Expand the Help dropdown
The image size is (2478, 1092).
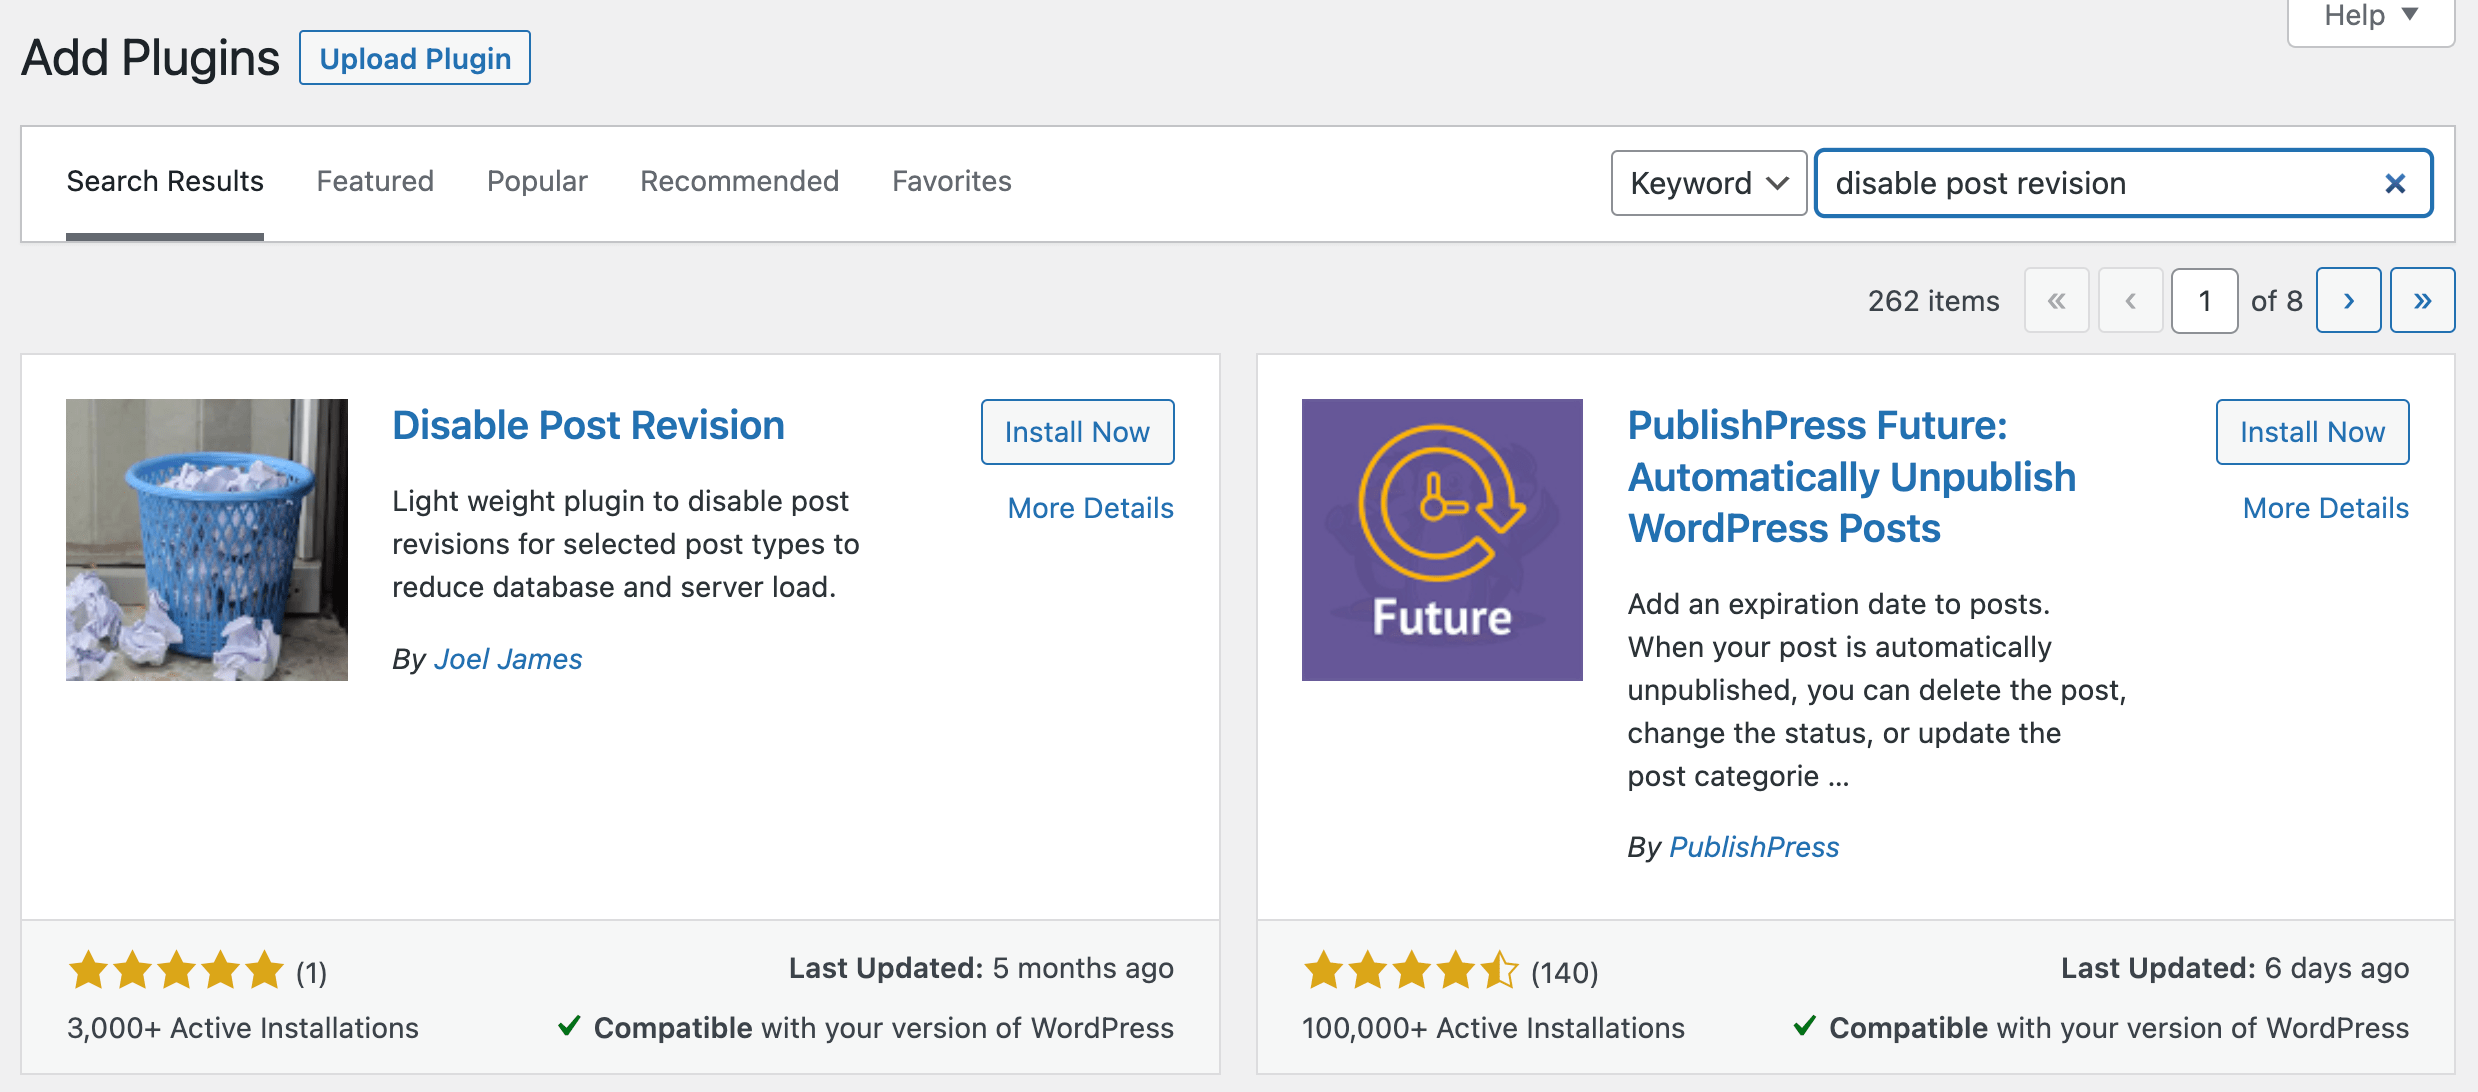(2368, 15)
